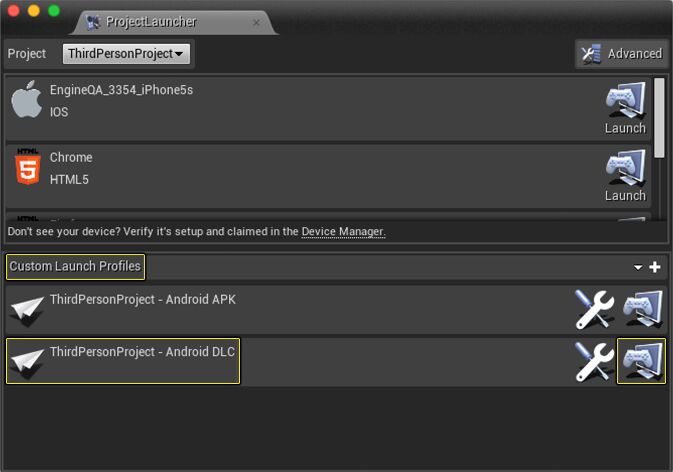Click the HTML5 platform label

click(69, 179)
